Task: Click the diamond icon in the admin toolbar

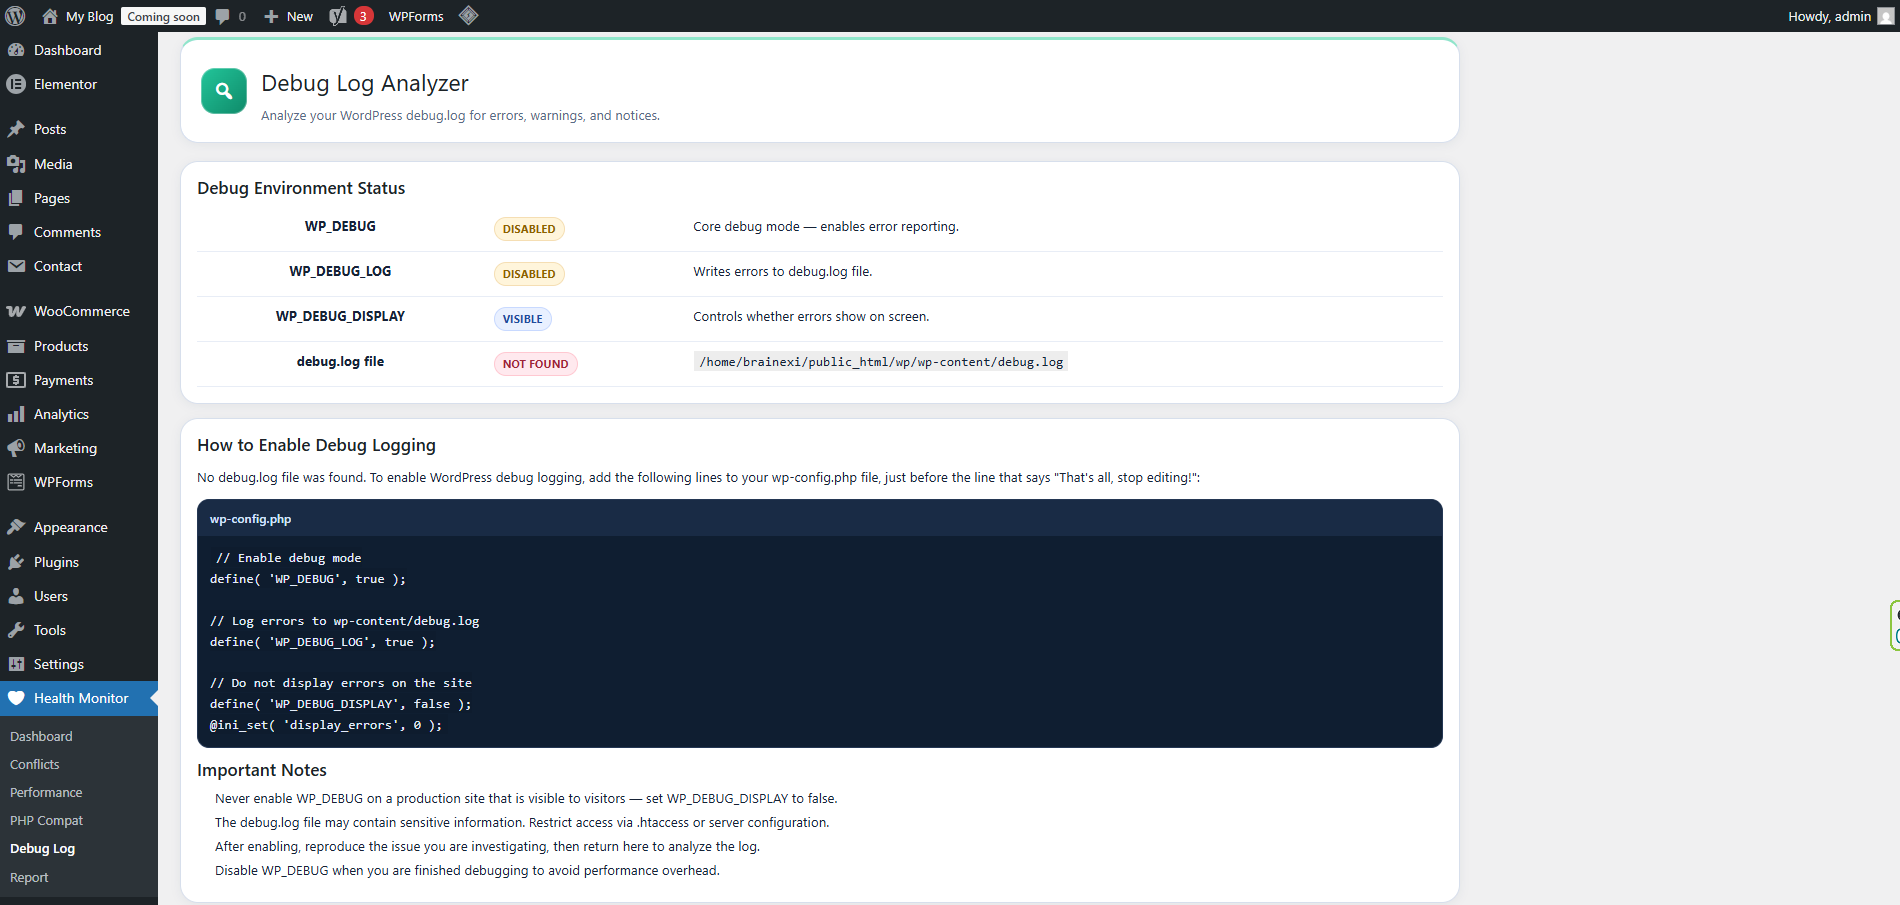Action: pyautogui.click(x=468, y=15)
